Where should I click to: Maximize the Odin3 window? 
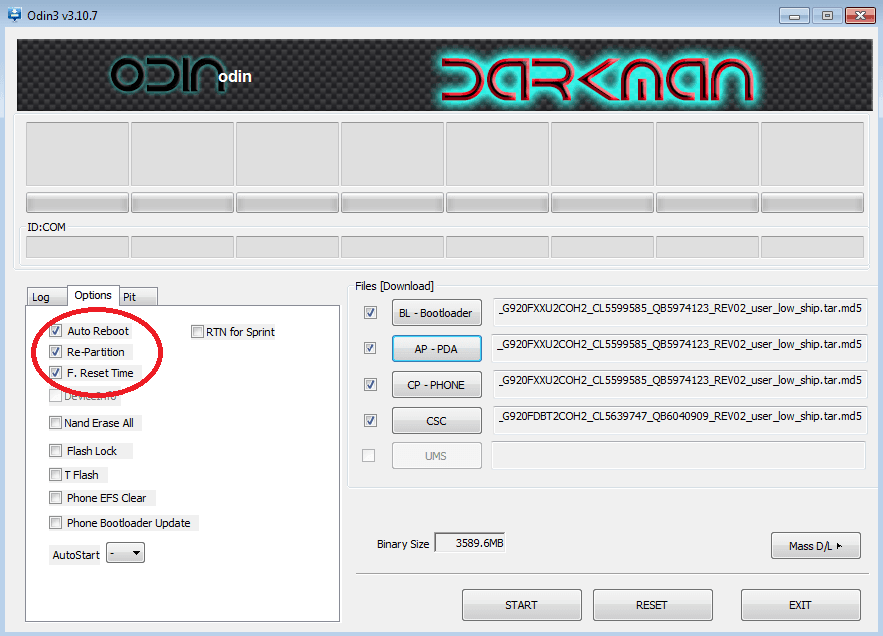[827, 16]
